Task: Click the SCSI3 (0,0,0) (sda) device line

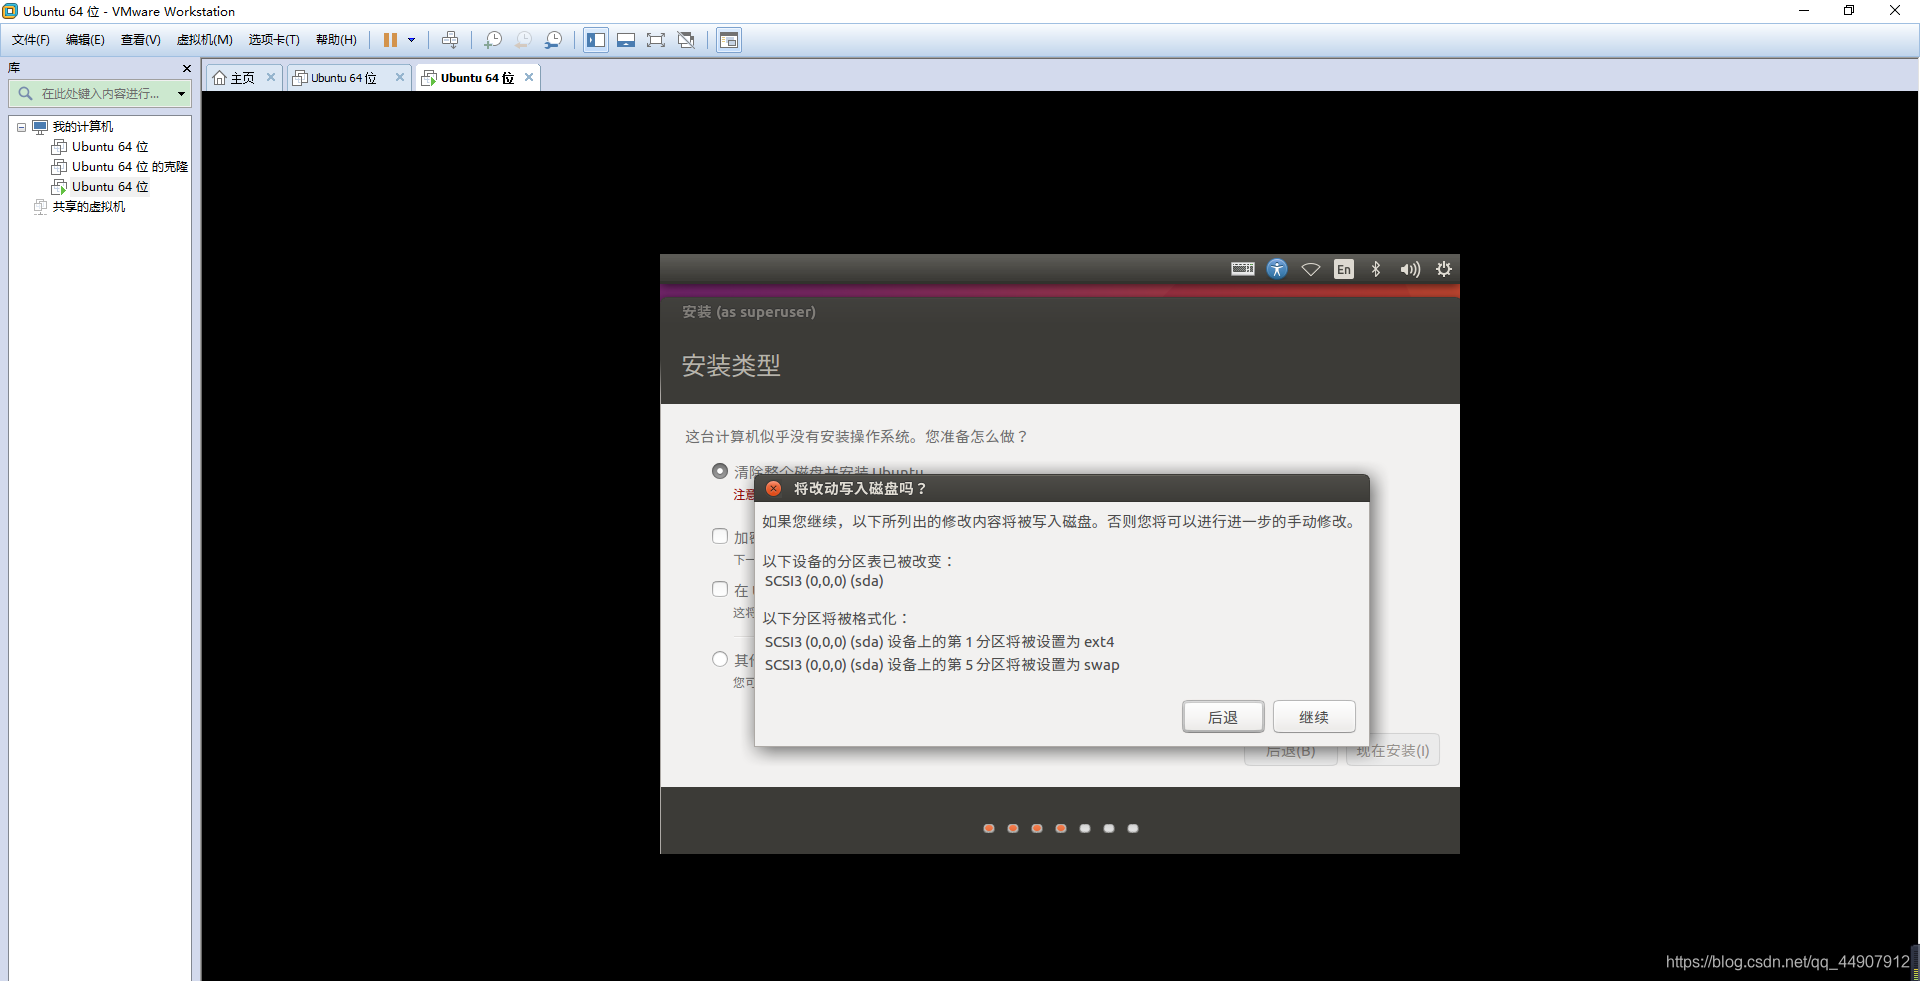Action: (824, 581)
